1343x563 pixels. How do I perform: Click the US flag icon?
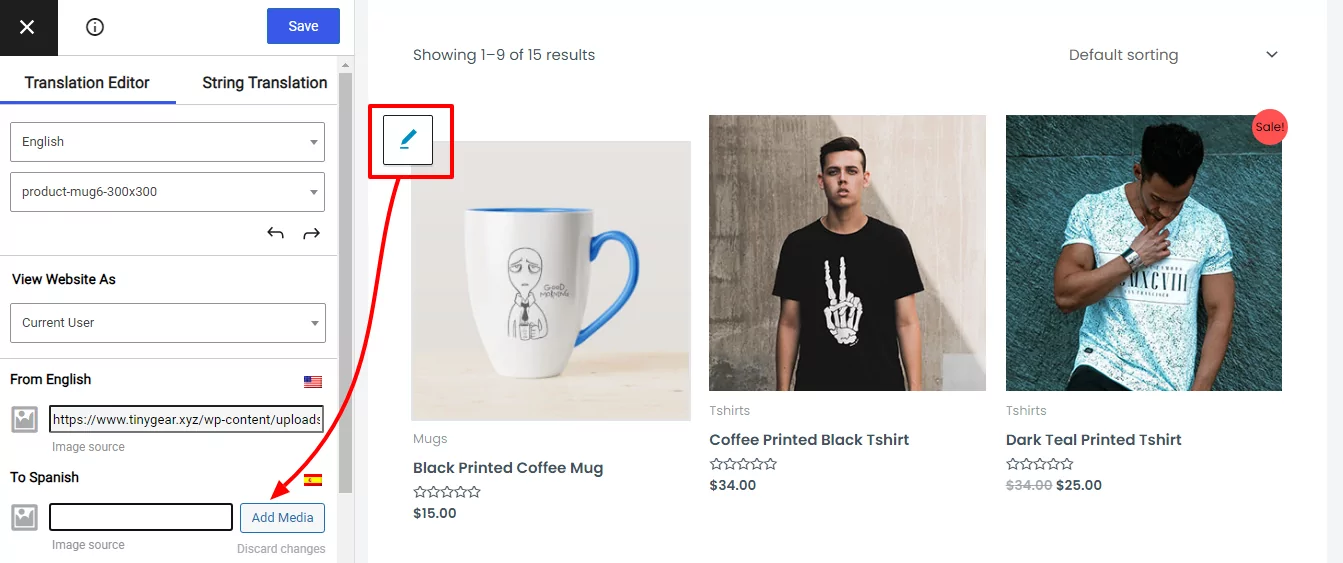pos(313,382)
